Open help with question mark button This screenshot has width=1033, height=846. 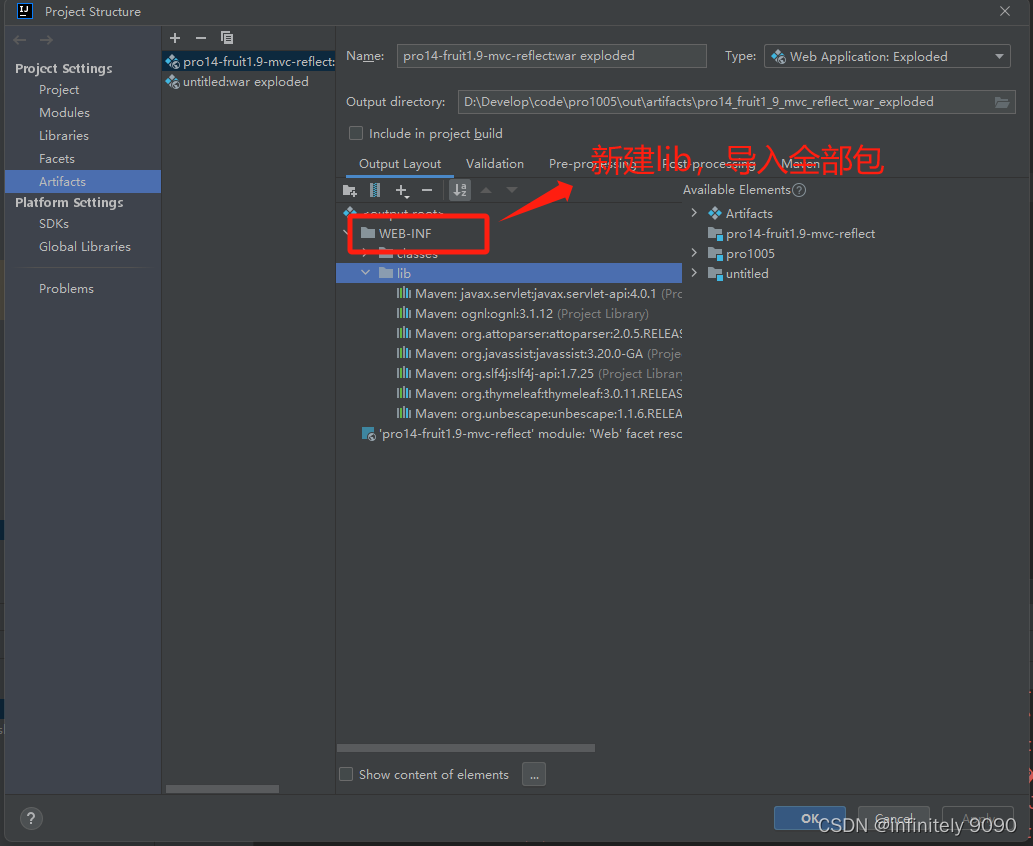30,819
